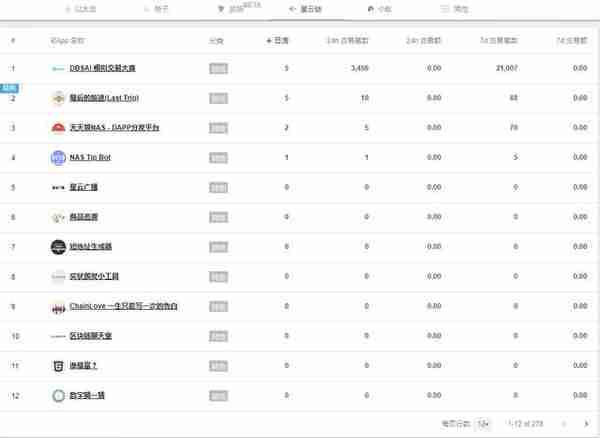Screen dimensions: 600x438
Task: Switch to the 小蚁 tab
Action: point(380,9)
